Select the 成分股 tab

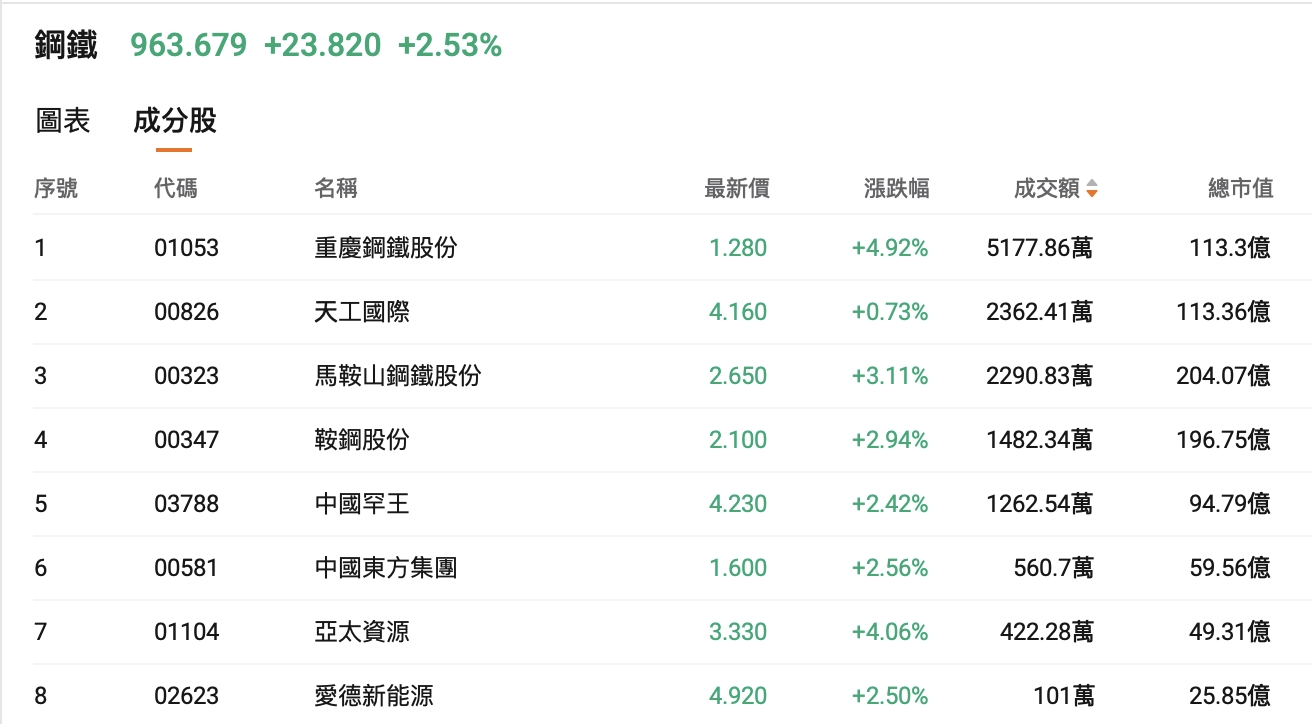[174, 121]
